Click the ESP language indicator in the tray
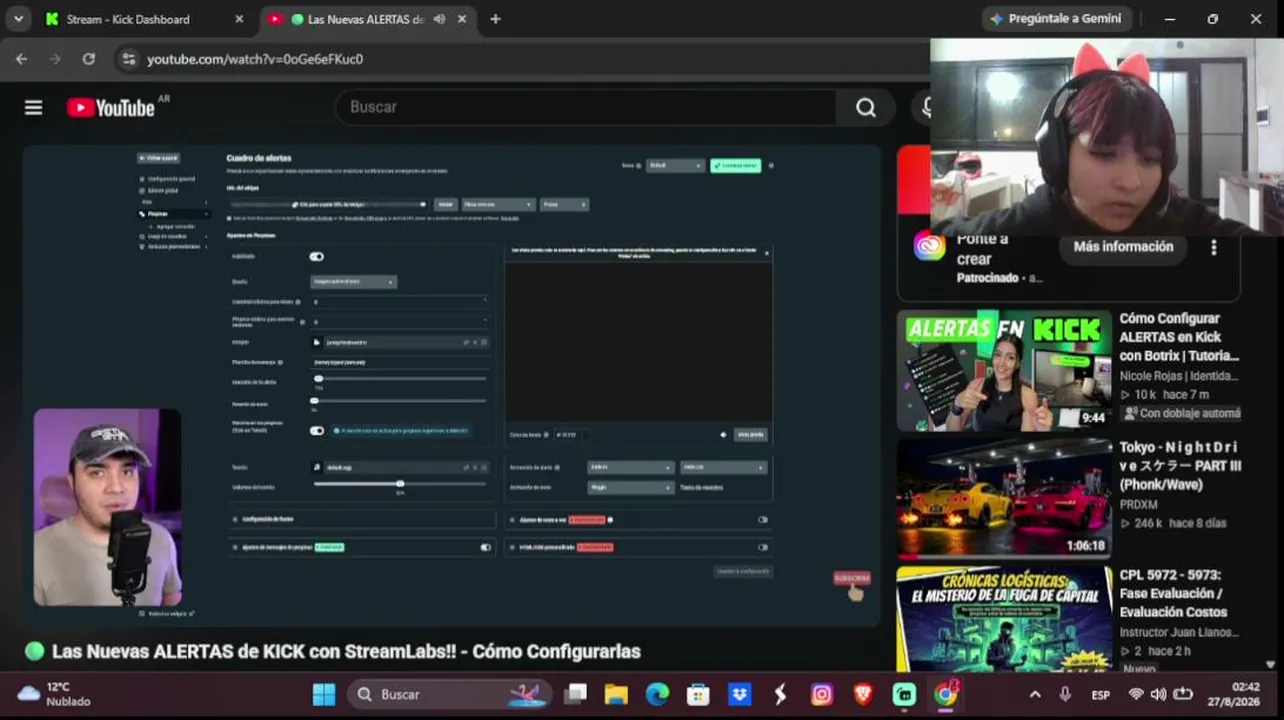1284x720 pixels. (x=1101, y=694)
